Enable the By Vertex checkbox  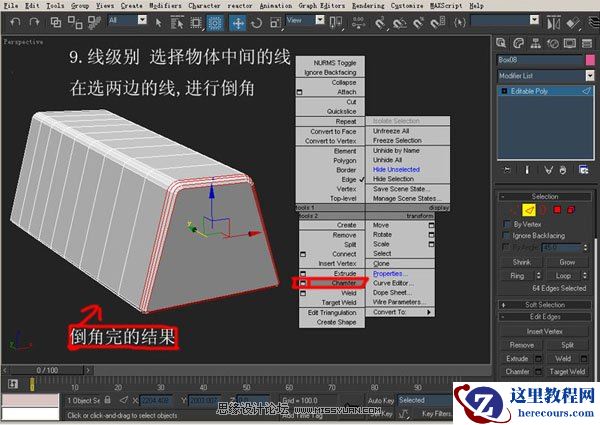pos(507,224)
